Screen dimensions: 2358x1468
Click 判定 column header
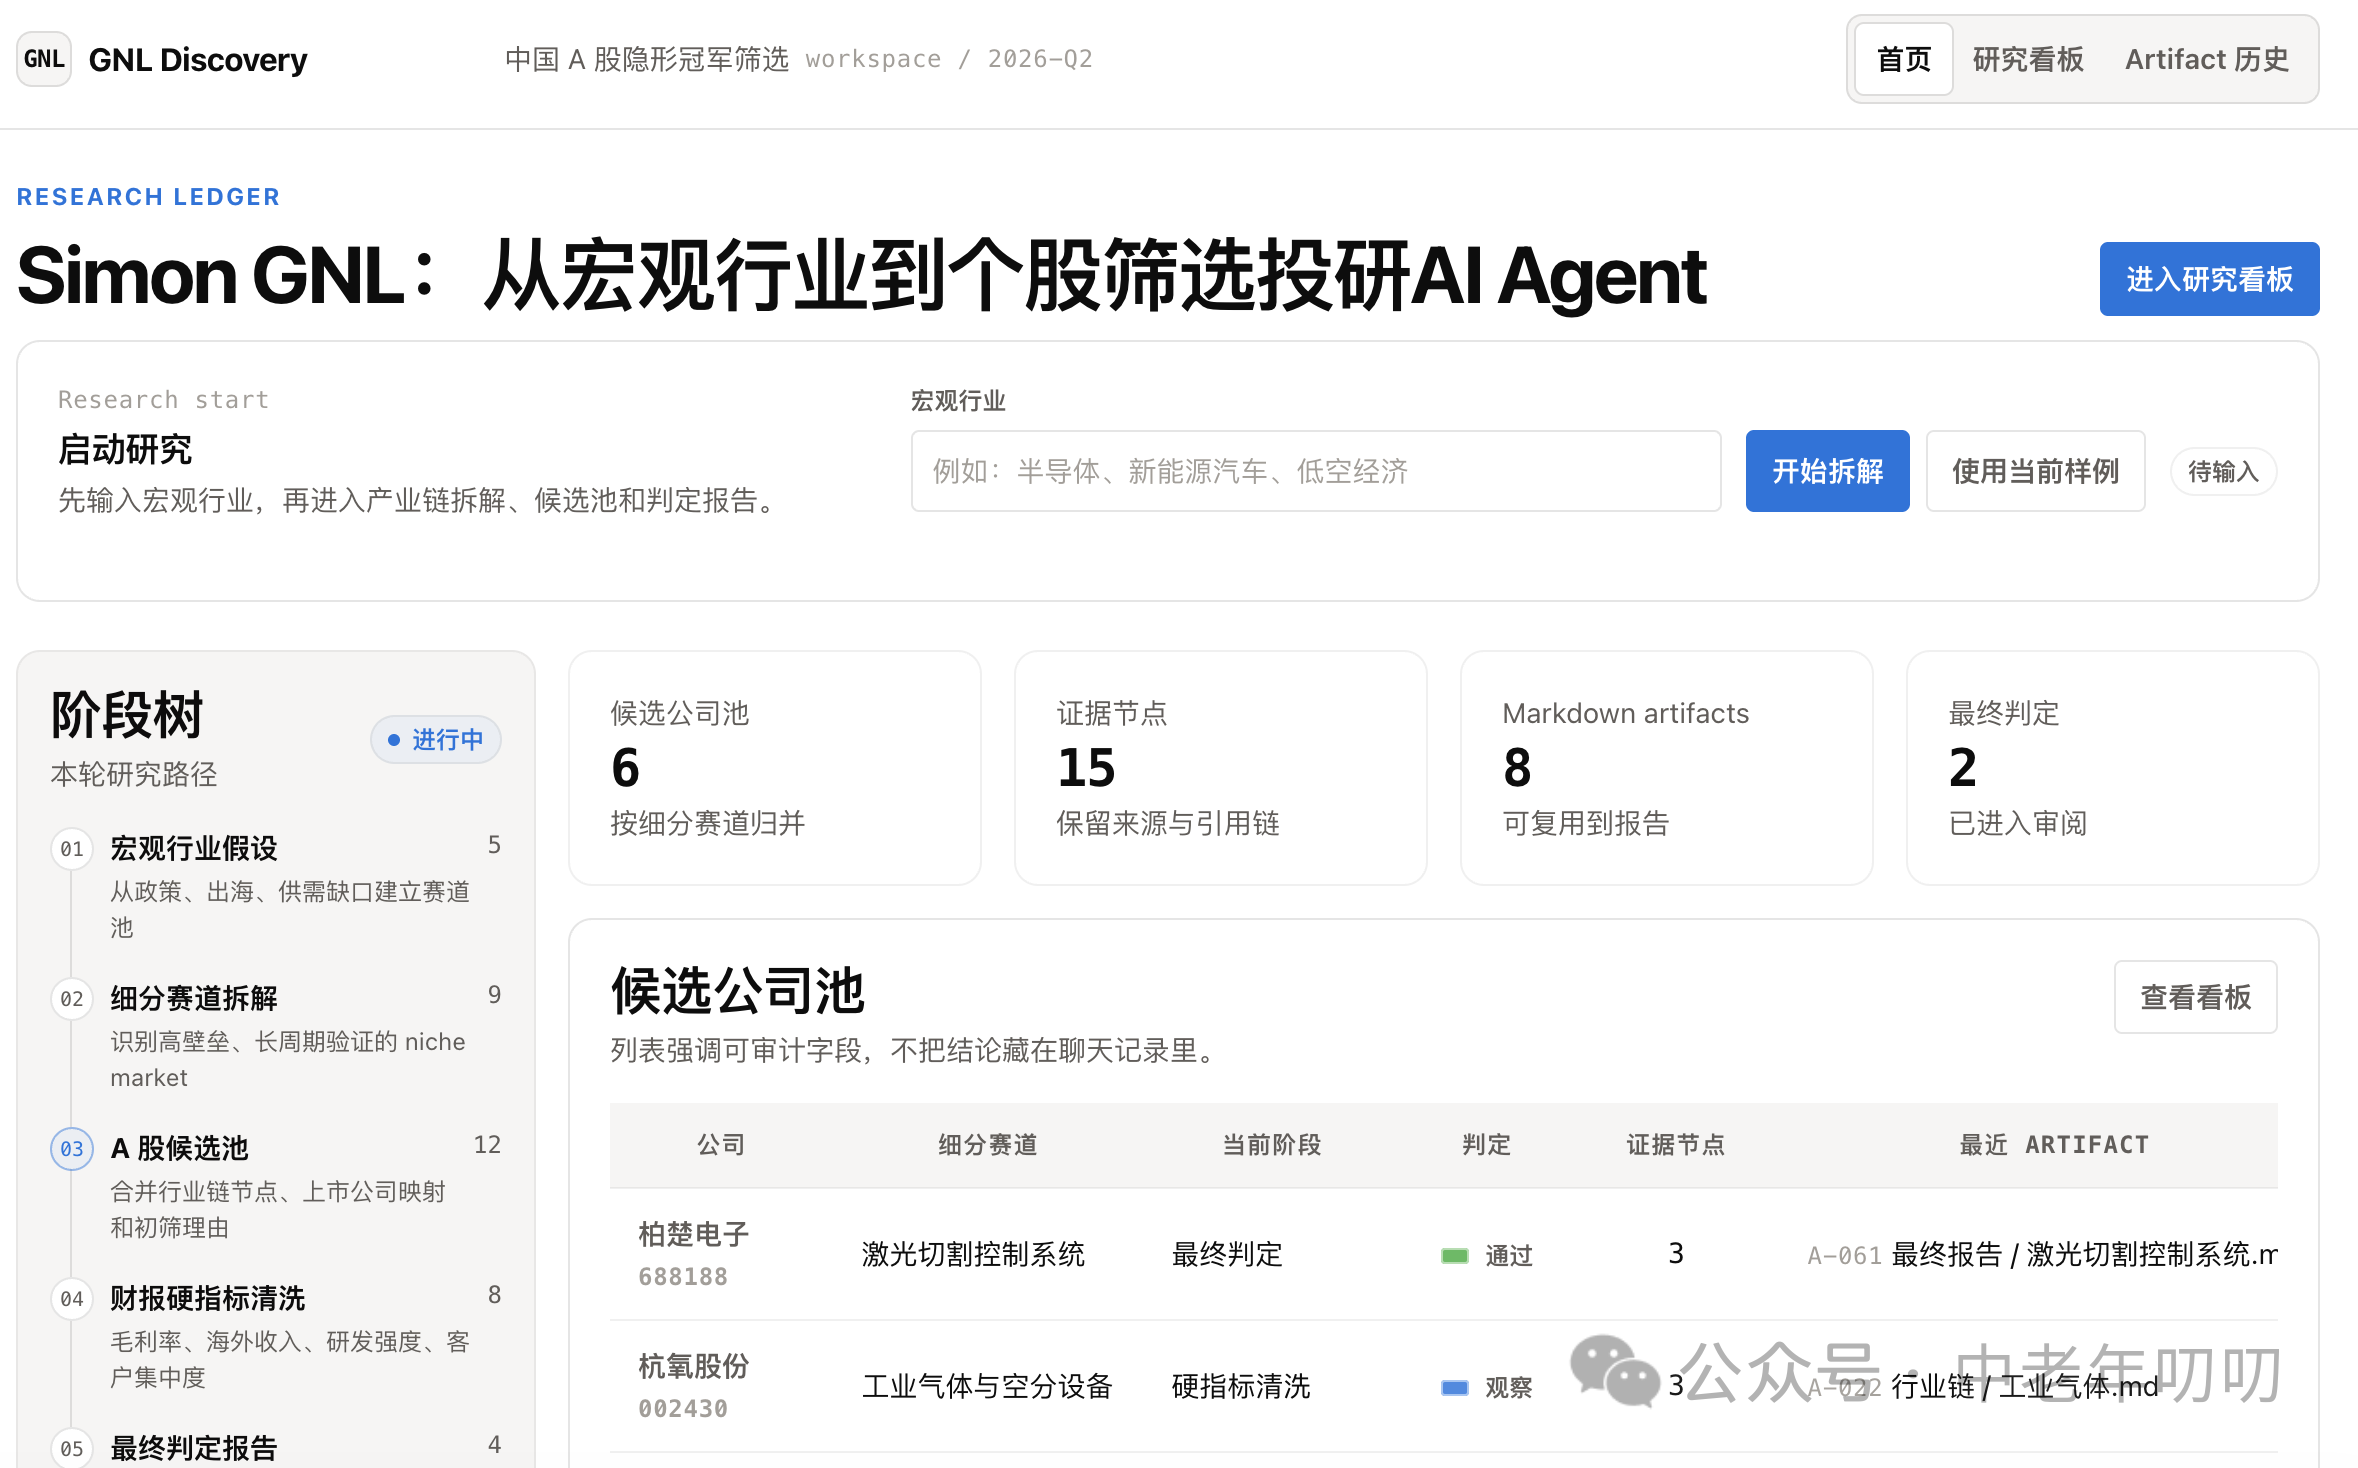tap(1486, 1145)
